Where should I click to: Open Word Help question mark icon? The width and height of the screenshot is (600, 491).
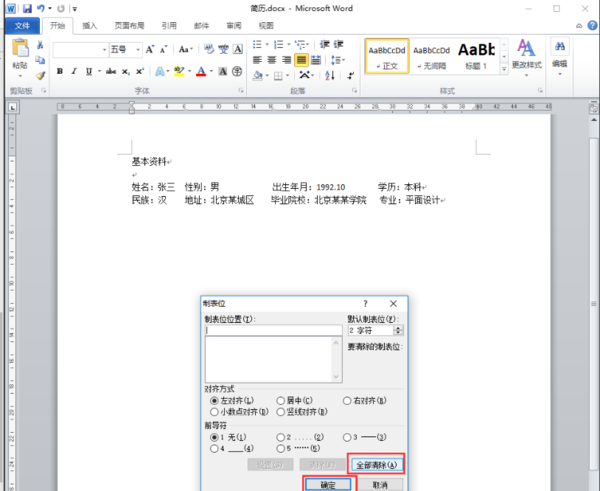click(592, 26)
